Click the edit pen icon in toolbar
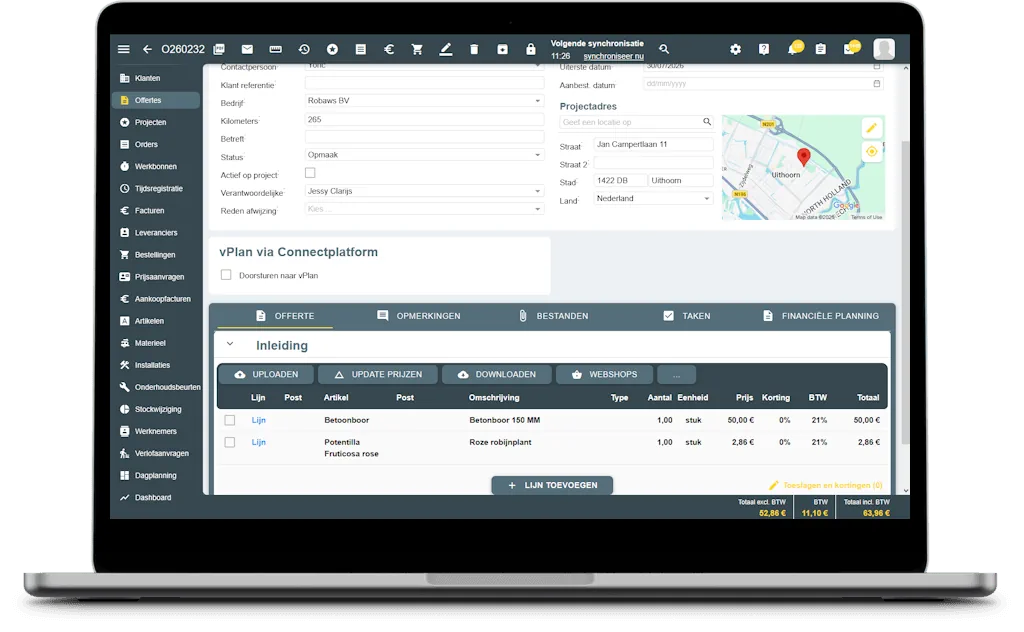This screenshot has width=1024, height=632. tap(445, 49)
